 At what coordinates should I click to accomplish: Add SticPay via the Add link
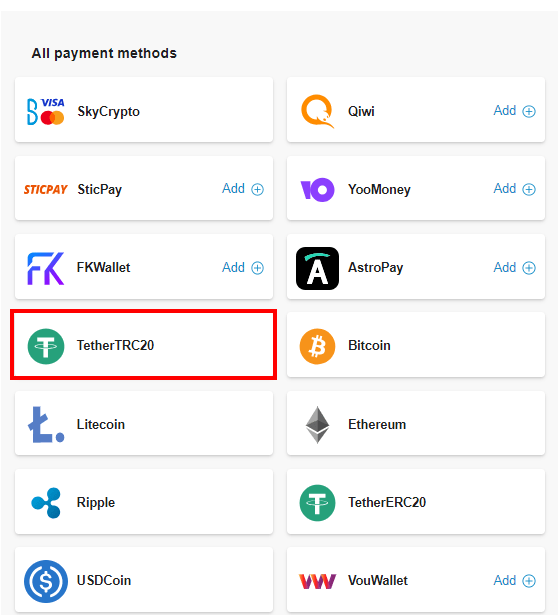(x=233, y=189)
